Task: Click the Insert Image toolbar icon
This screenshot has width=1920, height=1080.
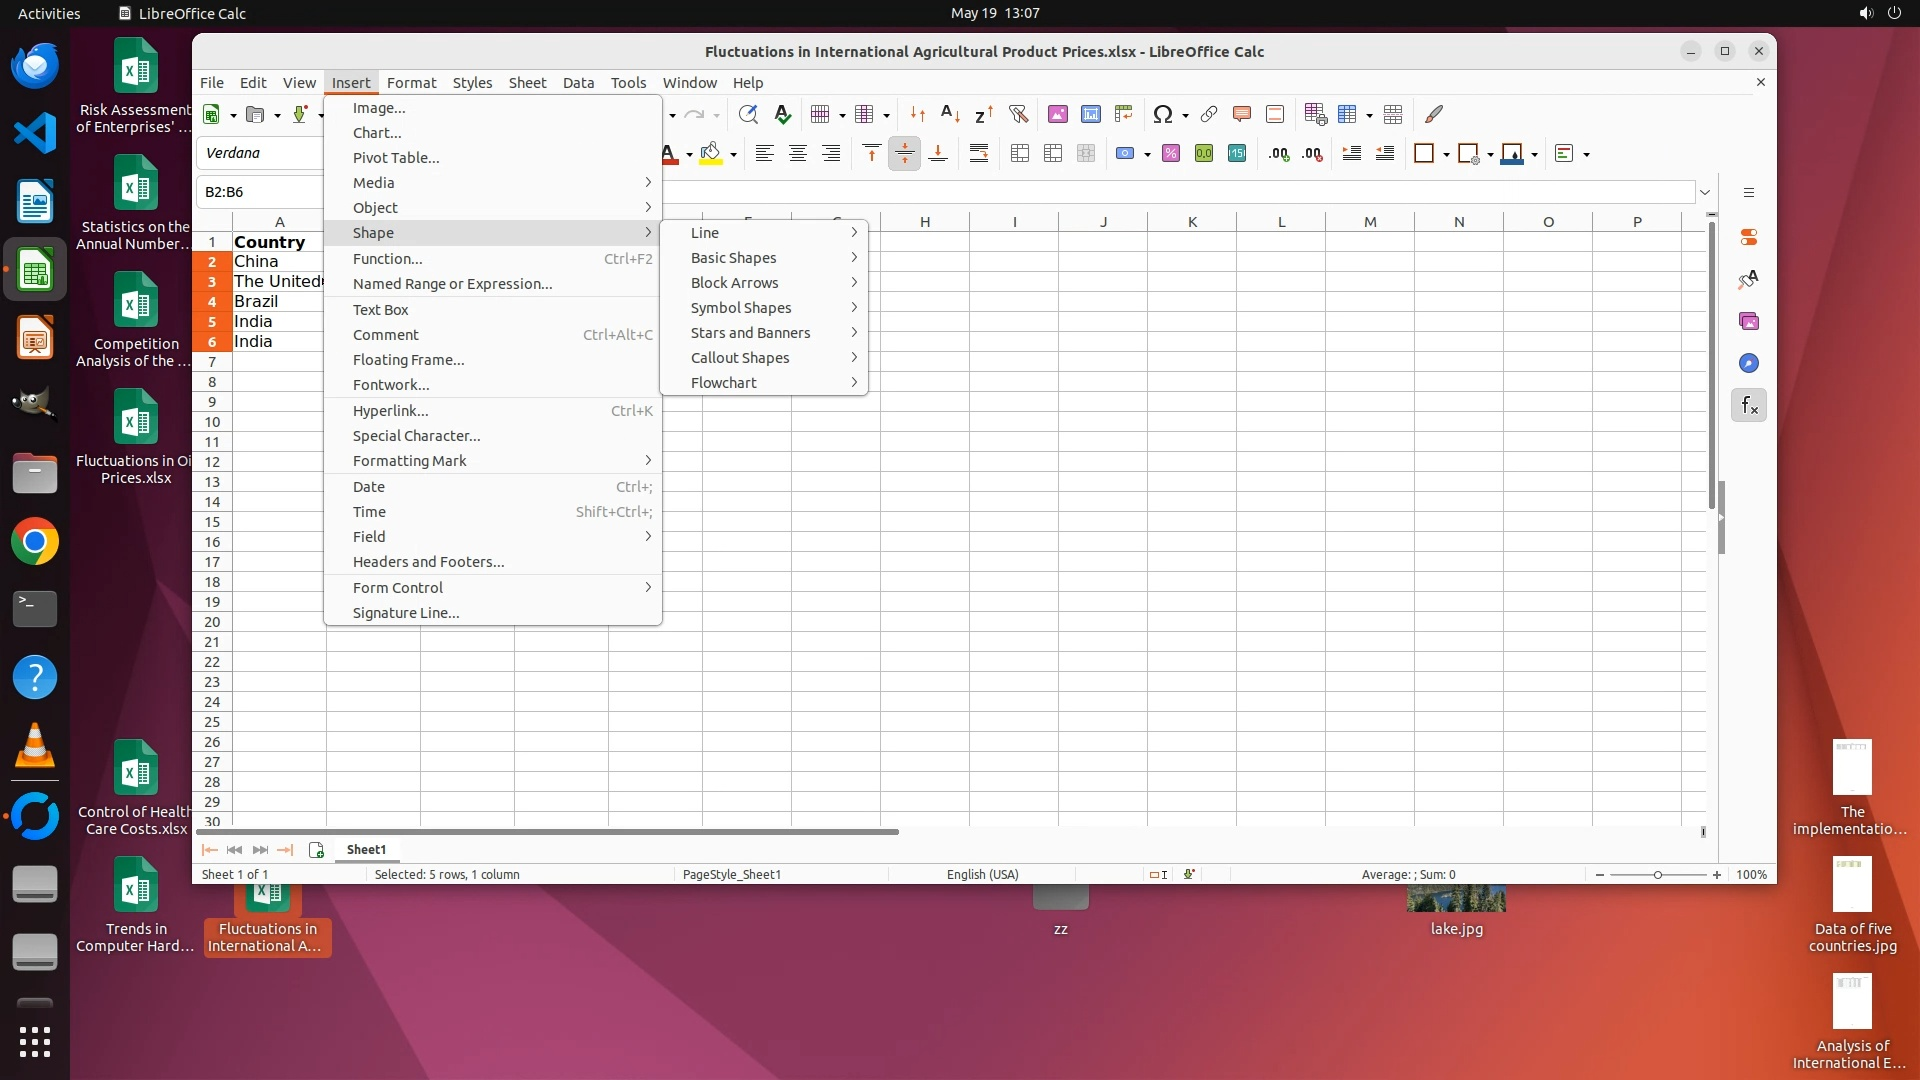Action: pyautogui.click(x=1058, y=114)
